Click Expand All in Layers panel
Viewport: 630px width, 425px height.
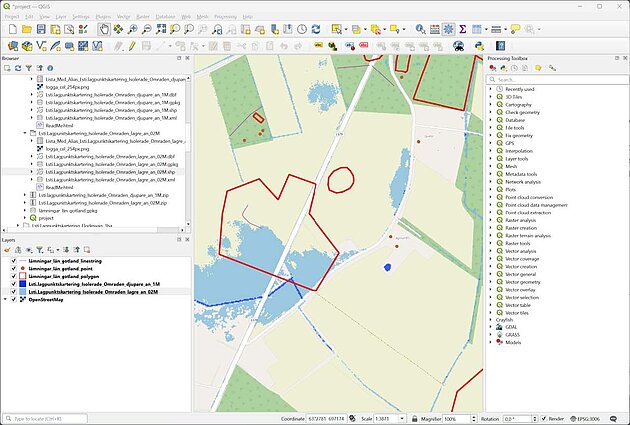(x=66, y=250)
